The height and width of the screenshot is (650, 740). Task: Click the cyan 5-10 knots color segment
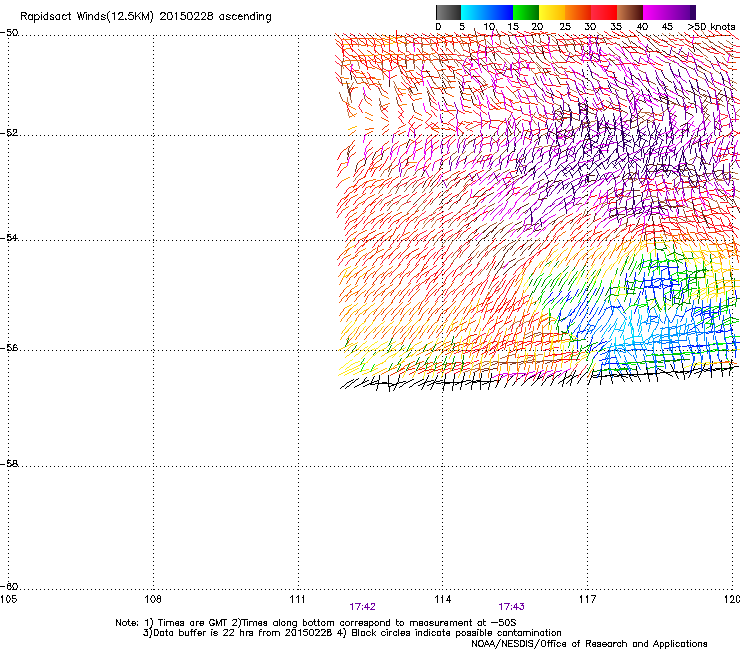pyautogui.click(x=474, y=12)
